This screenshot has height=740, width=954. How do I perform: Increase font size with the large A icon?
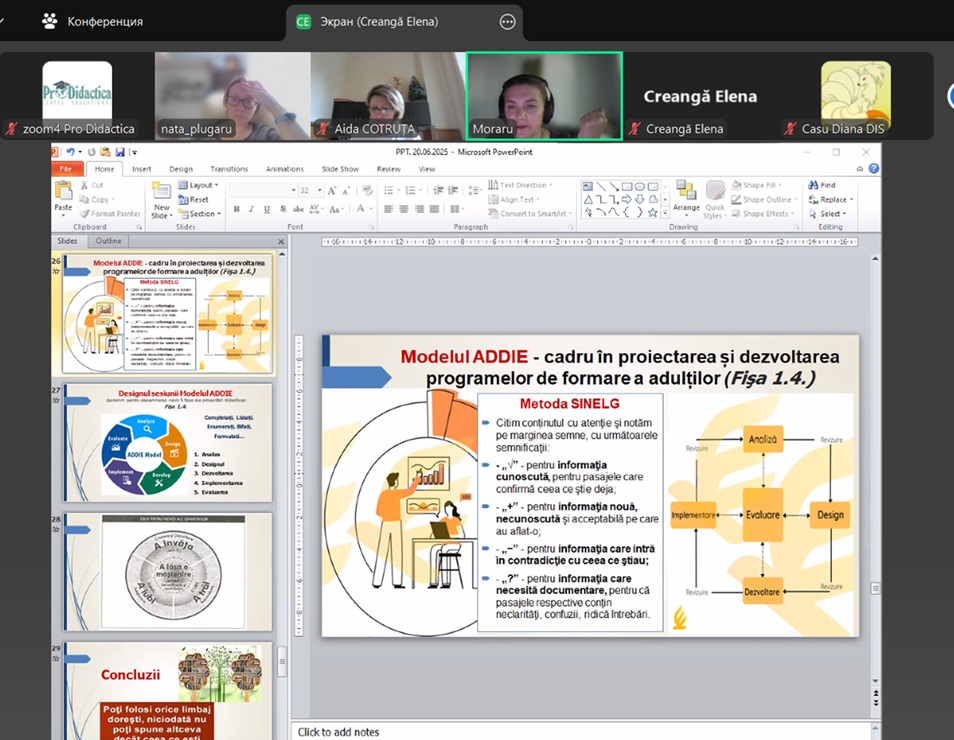coord(332,191)
